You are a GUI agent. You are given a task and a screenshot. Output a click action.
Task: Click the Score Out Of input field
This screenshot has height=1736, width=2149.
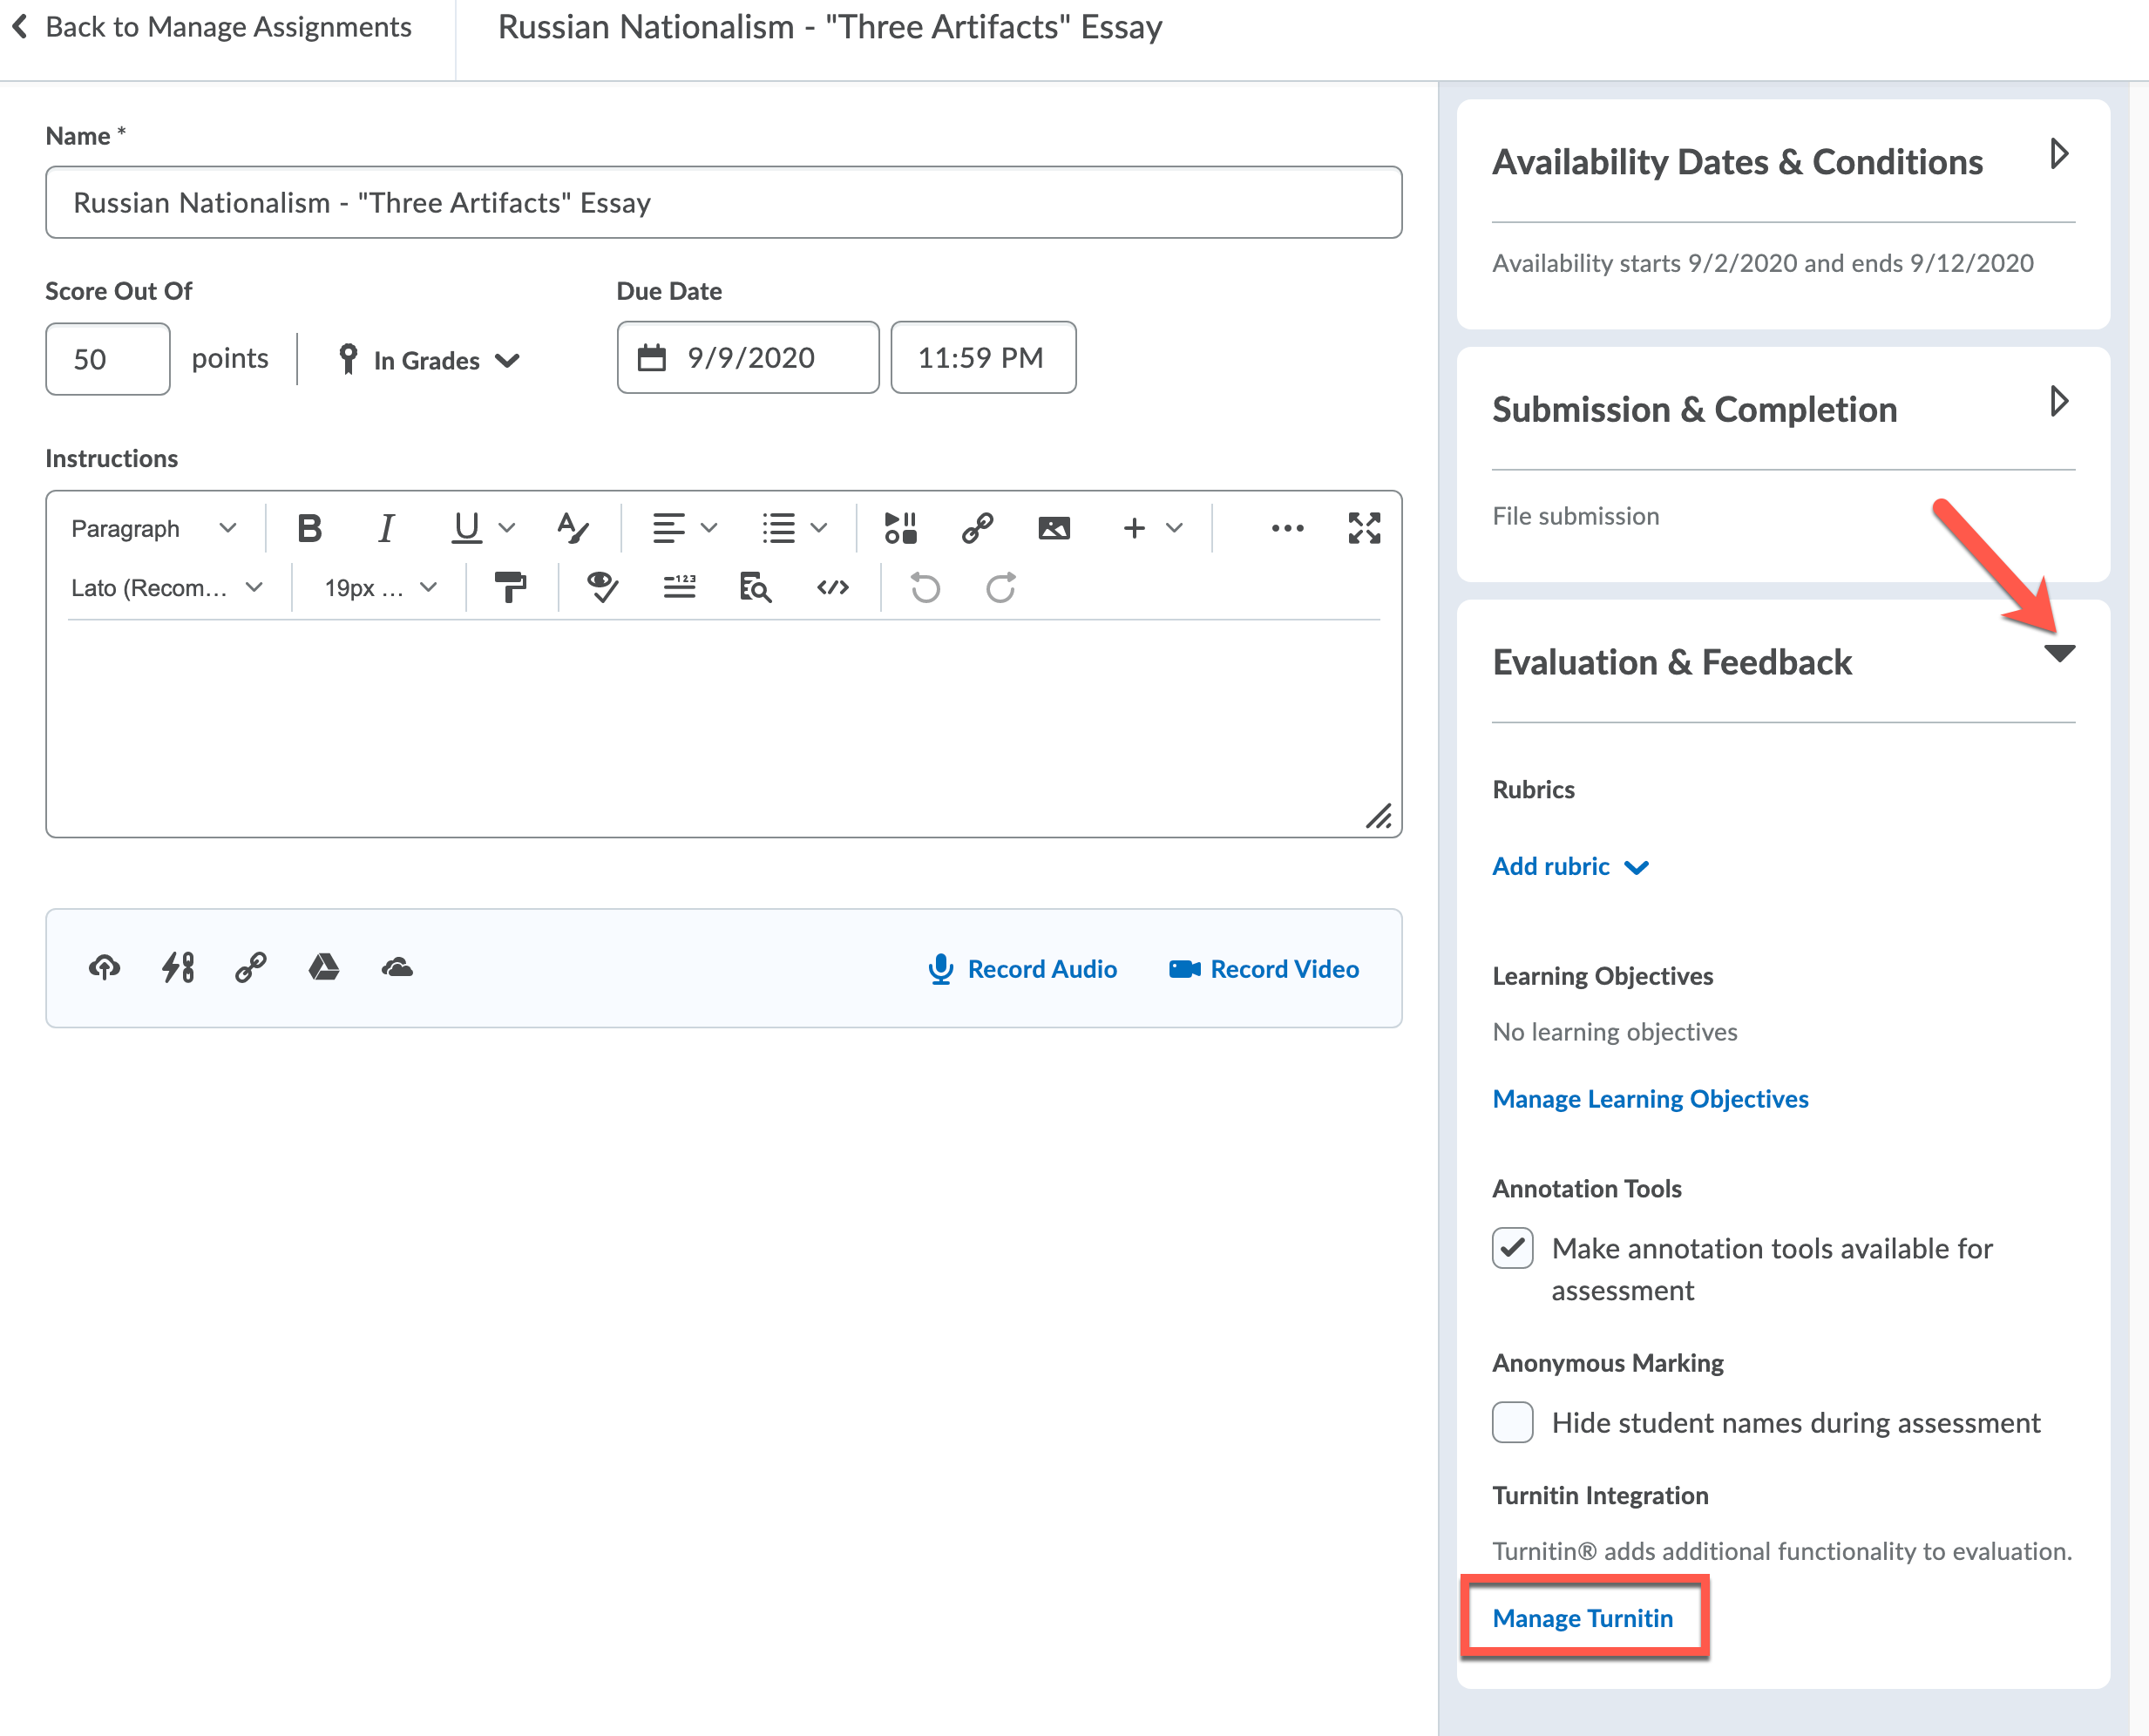[107, 359]
